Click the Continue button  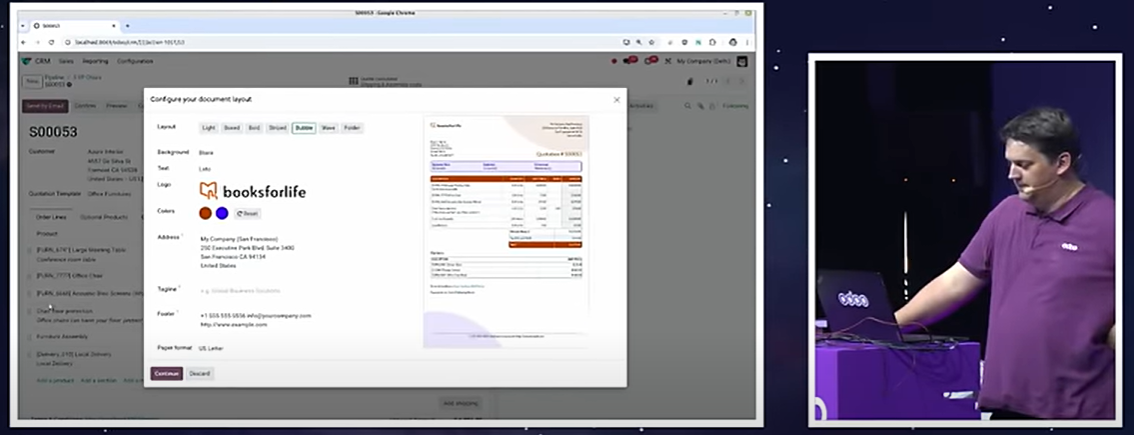pos(166,373)
